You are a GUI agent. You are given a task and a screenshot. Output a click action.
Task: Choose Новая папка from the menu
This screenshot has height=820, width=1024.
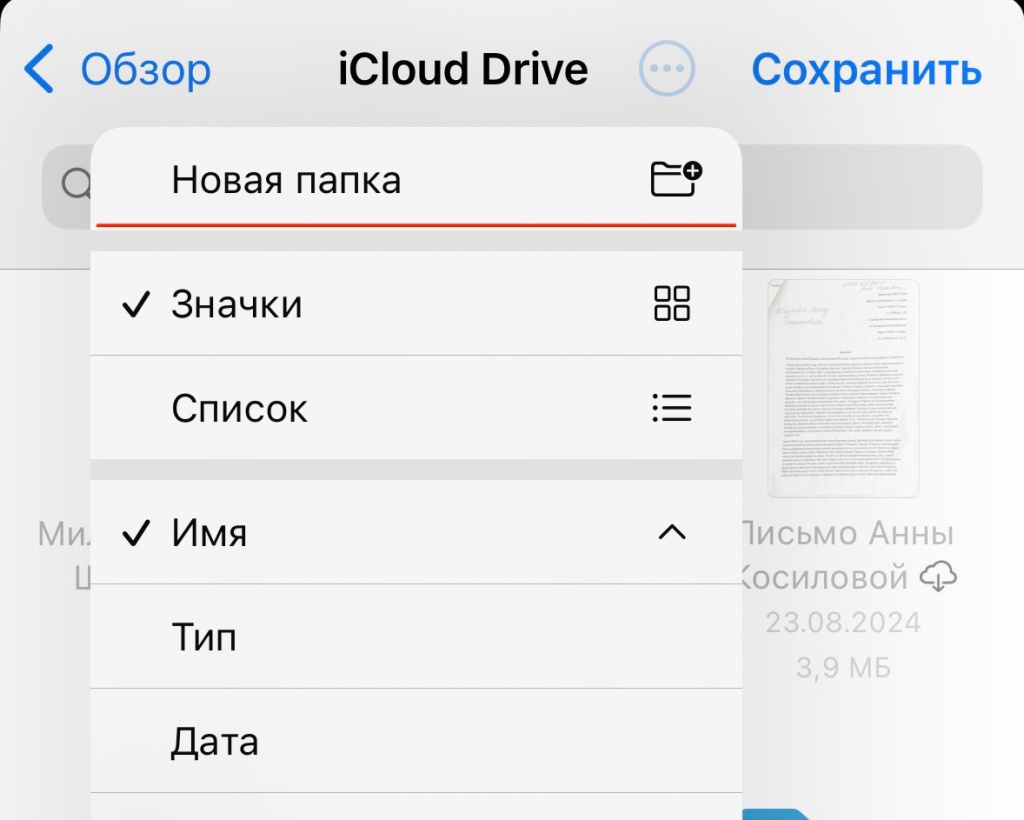[x=286, y=180]
